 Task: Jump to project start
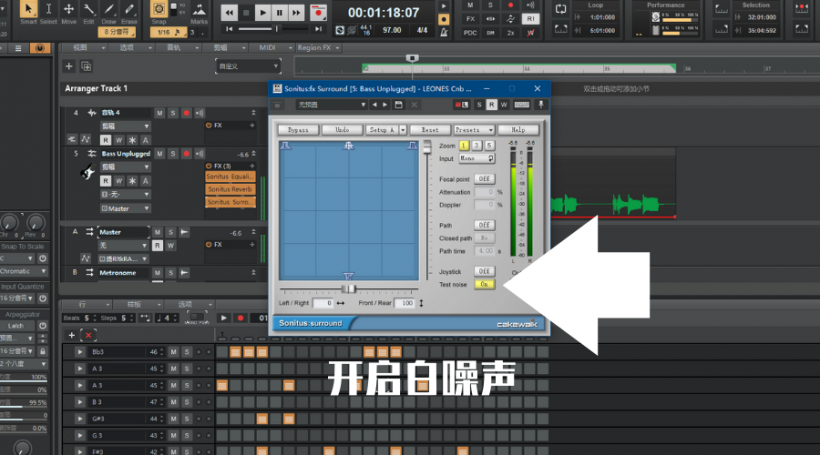pyautogui.click(x=229, y=29)
